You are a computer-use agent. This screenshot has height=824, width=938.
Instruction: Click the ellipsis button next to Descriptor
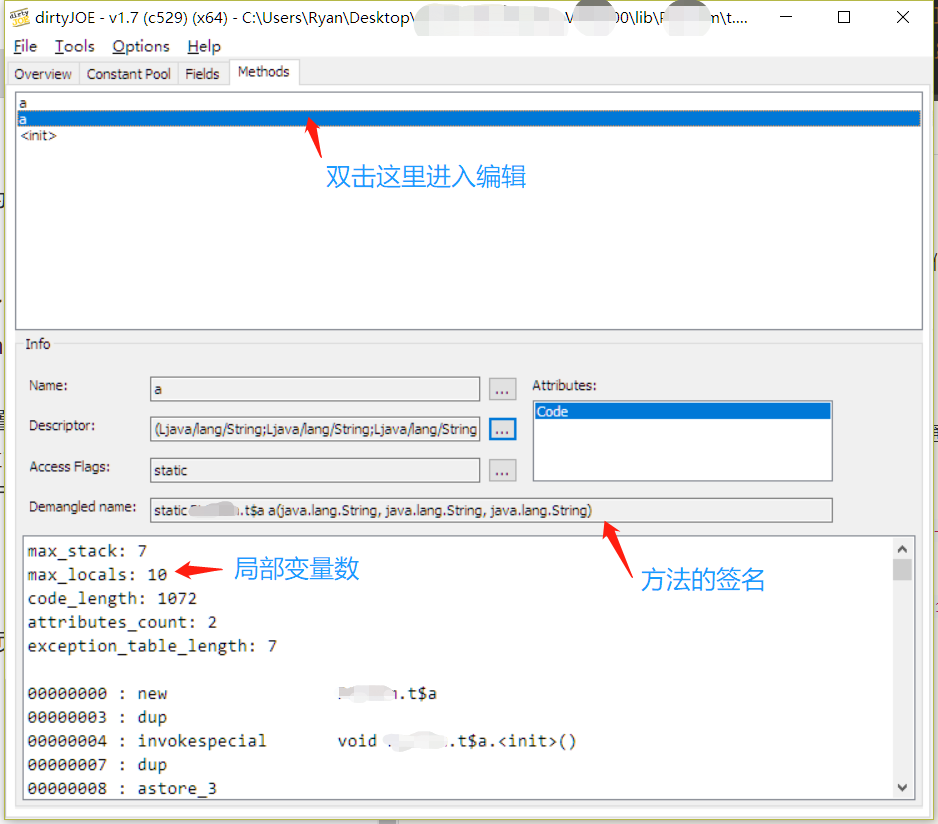(503, 429)
